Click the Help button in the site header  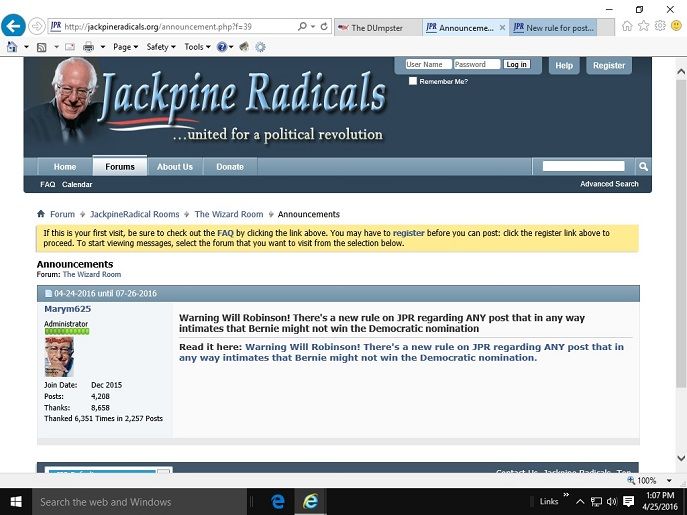pyautogui.click(x=564, y=65)
